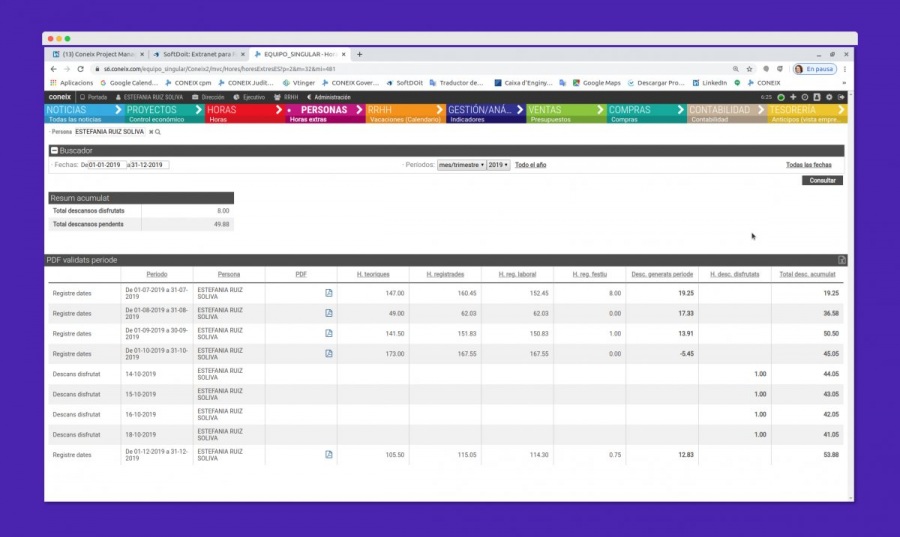The image size is (900, 537).
Task: Click the search magnifier next to the person name
Action: (x=158, y=132)
